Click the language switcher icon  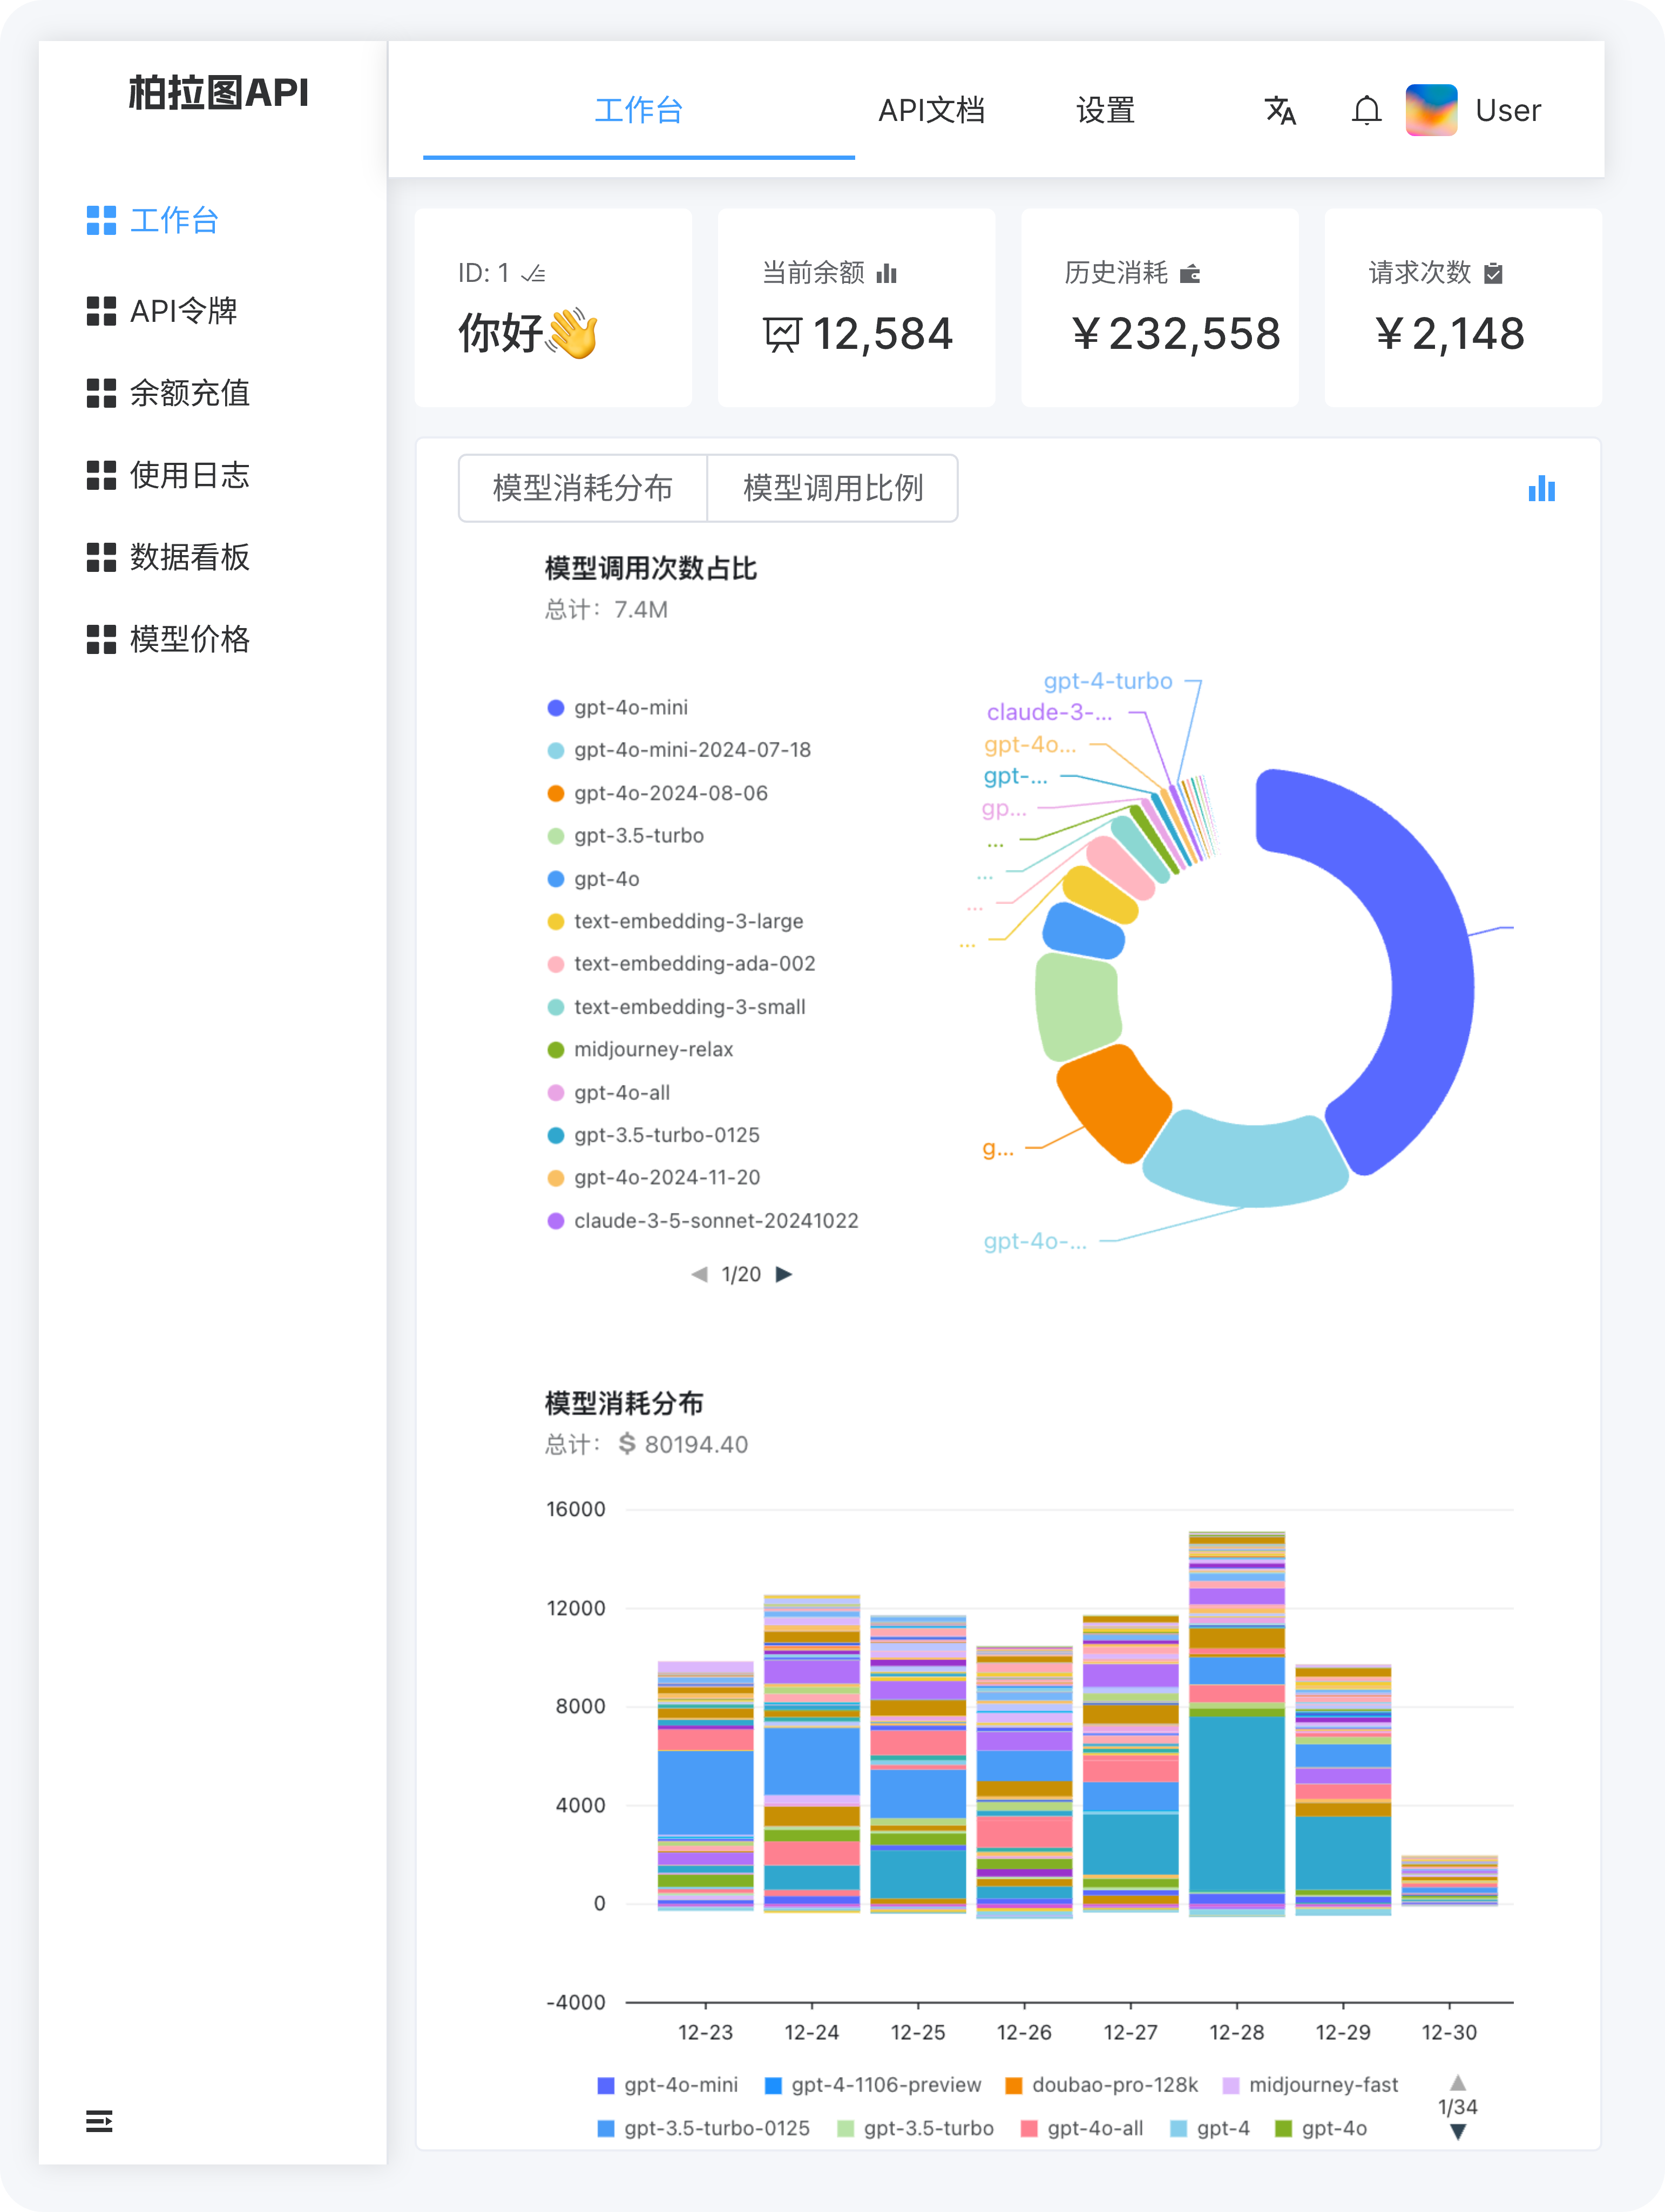point(1281,111)
